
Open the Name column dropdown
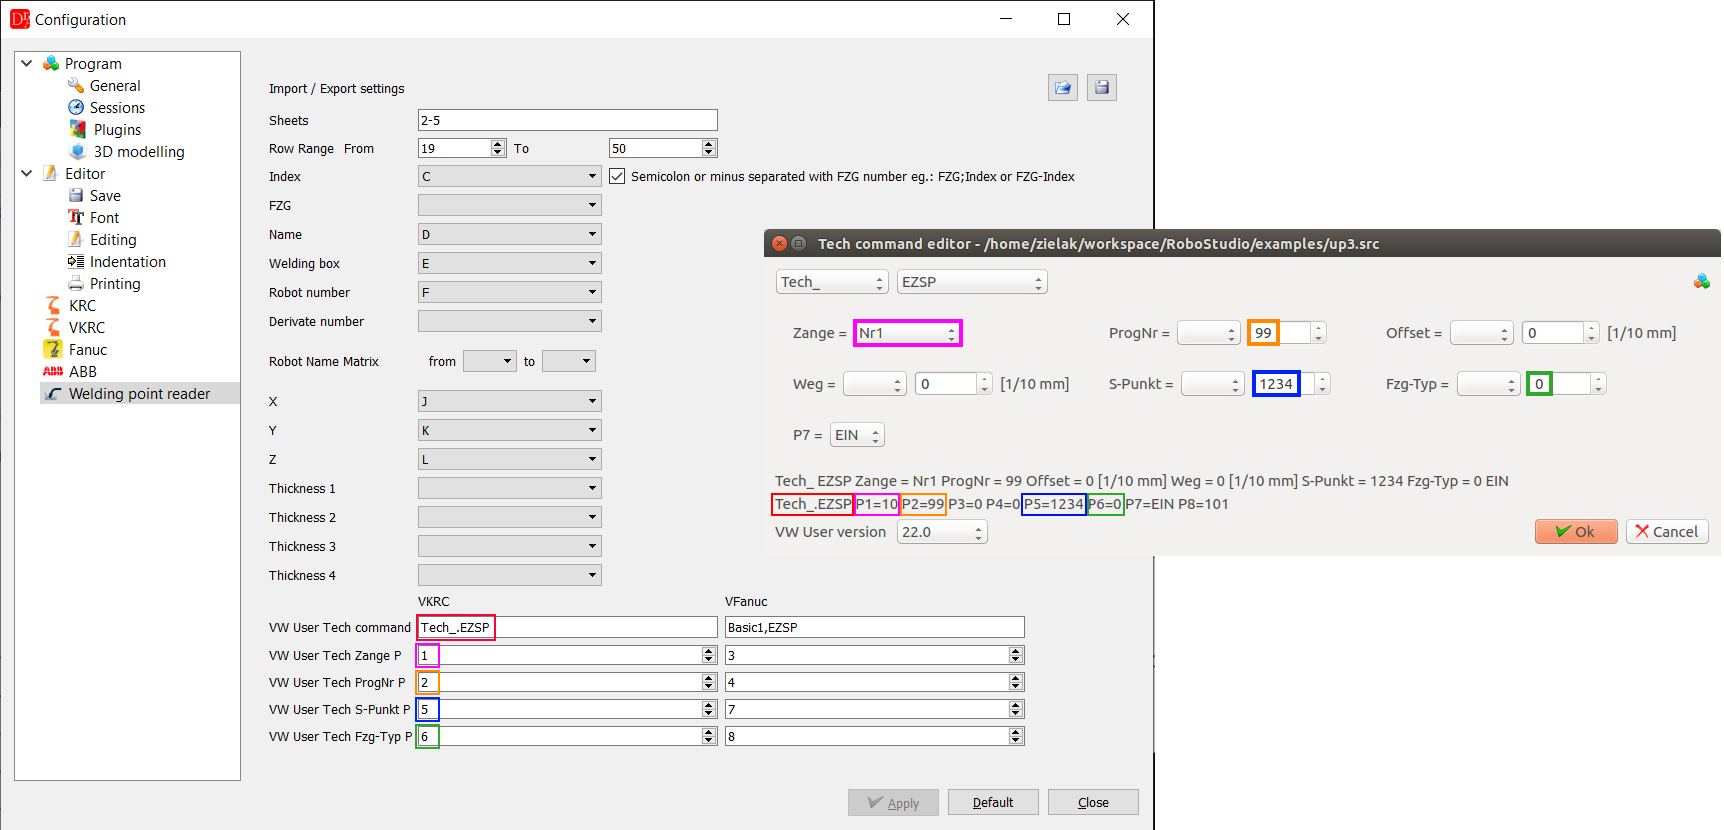(509, 234)
